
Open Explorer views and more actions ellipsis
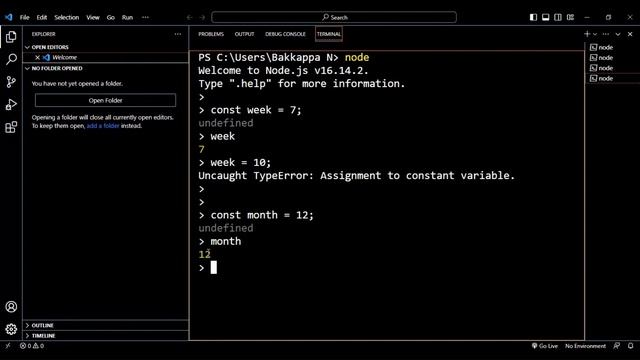click(178, 34)
